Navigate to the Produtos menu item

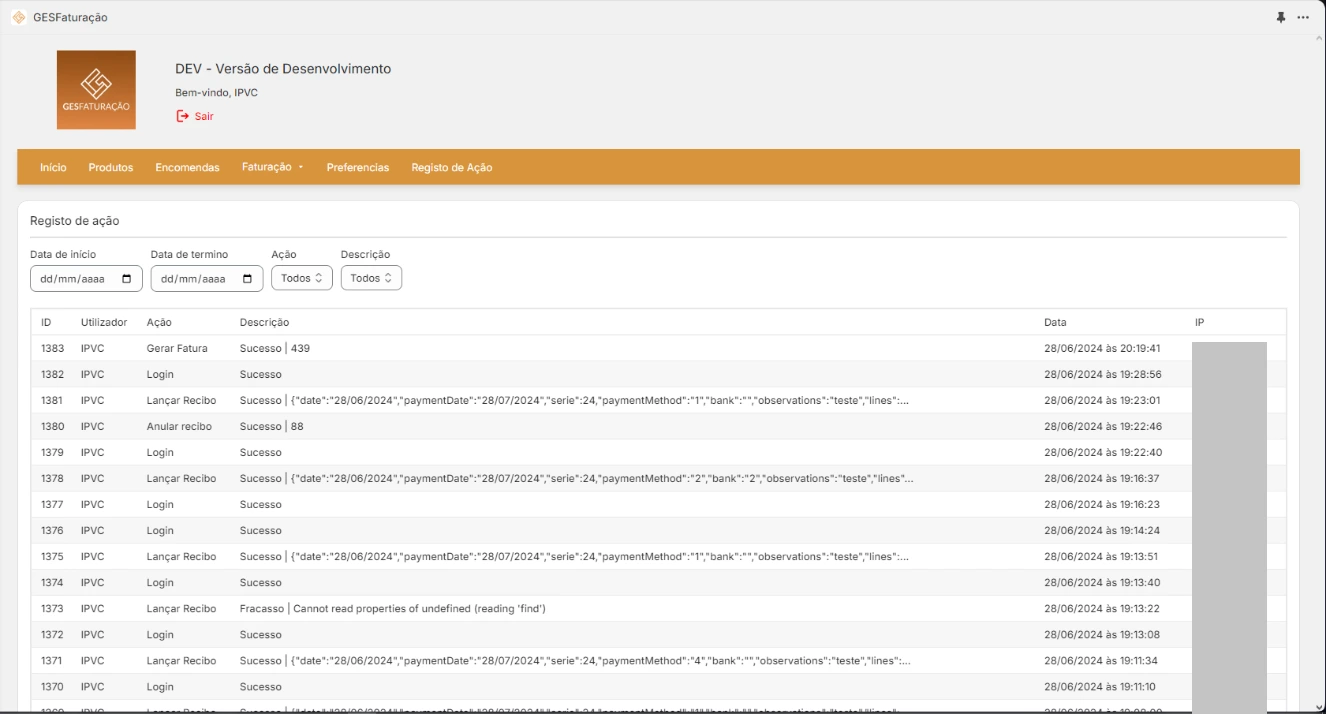110,167
